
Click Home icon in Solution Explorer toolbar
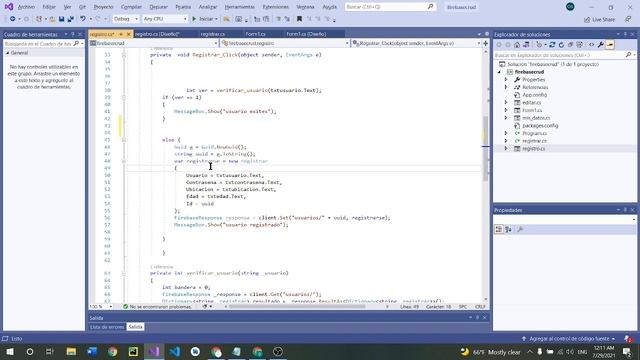point(517,45)
